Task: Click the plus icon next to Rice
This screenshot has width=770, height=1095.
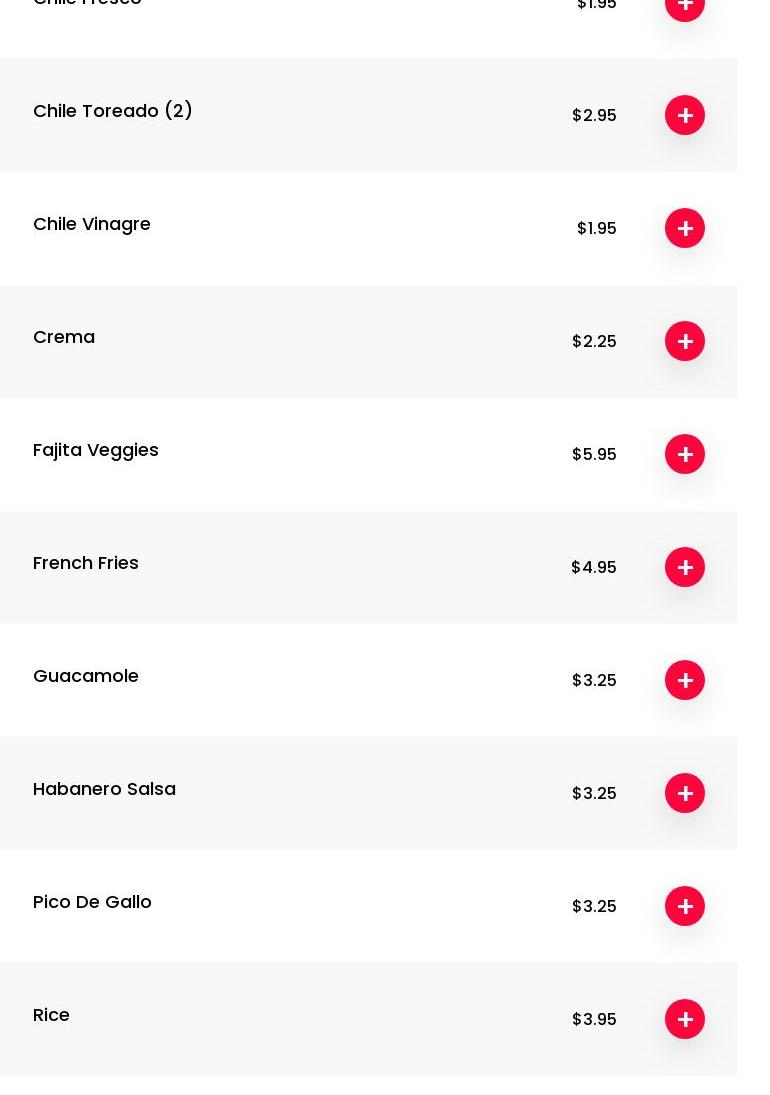Action: coord(685,1019)
